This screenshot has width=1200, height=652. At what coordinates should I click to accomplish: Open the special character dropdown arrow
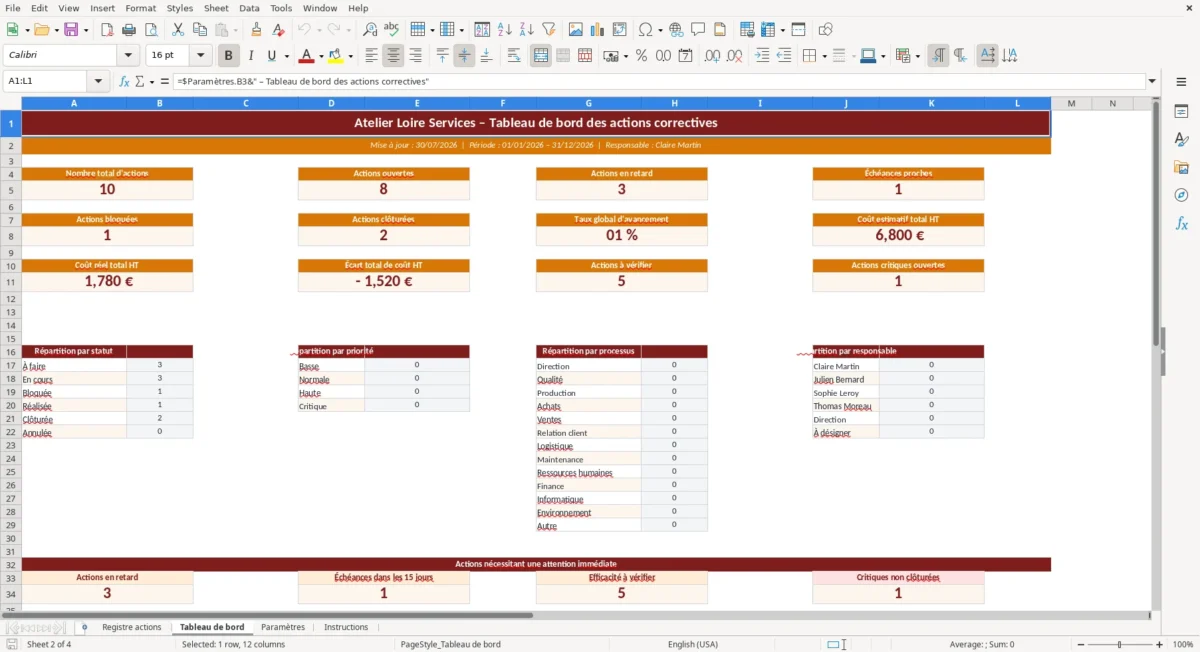pos(658,29)
